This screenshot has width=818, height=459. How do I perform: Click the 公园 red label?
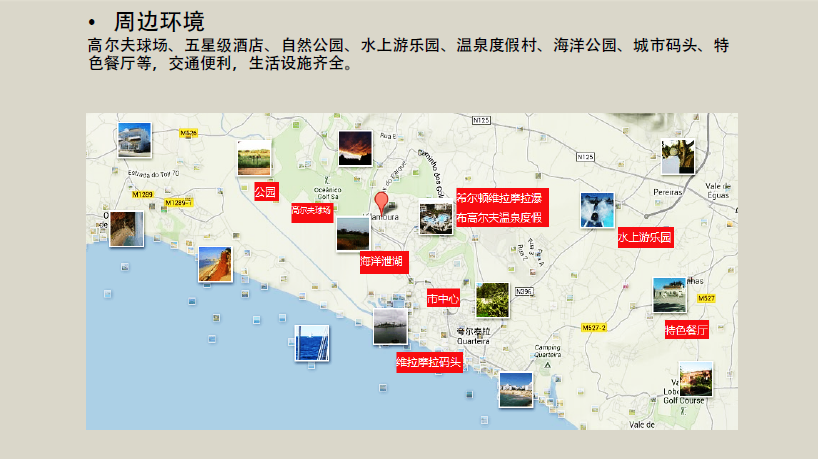(266, 192)
